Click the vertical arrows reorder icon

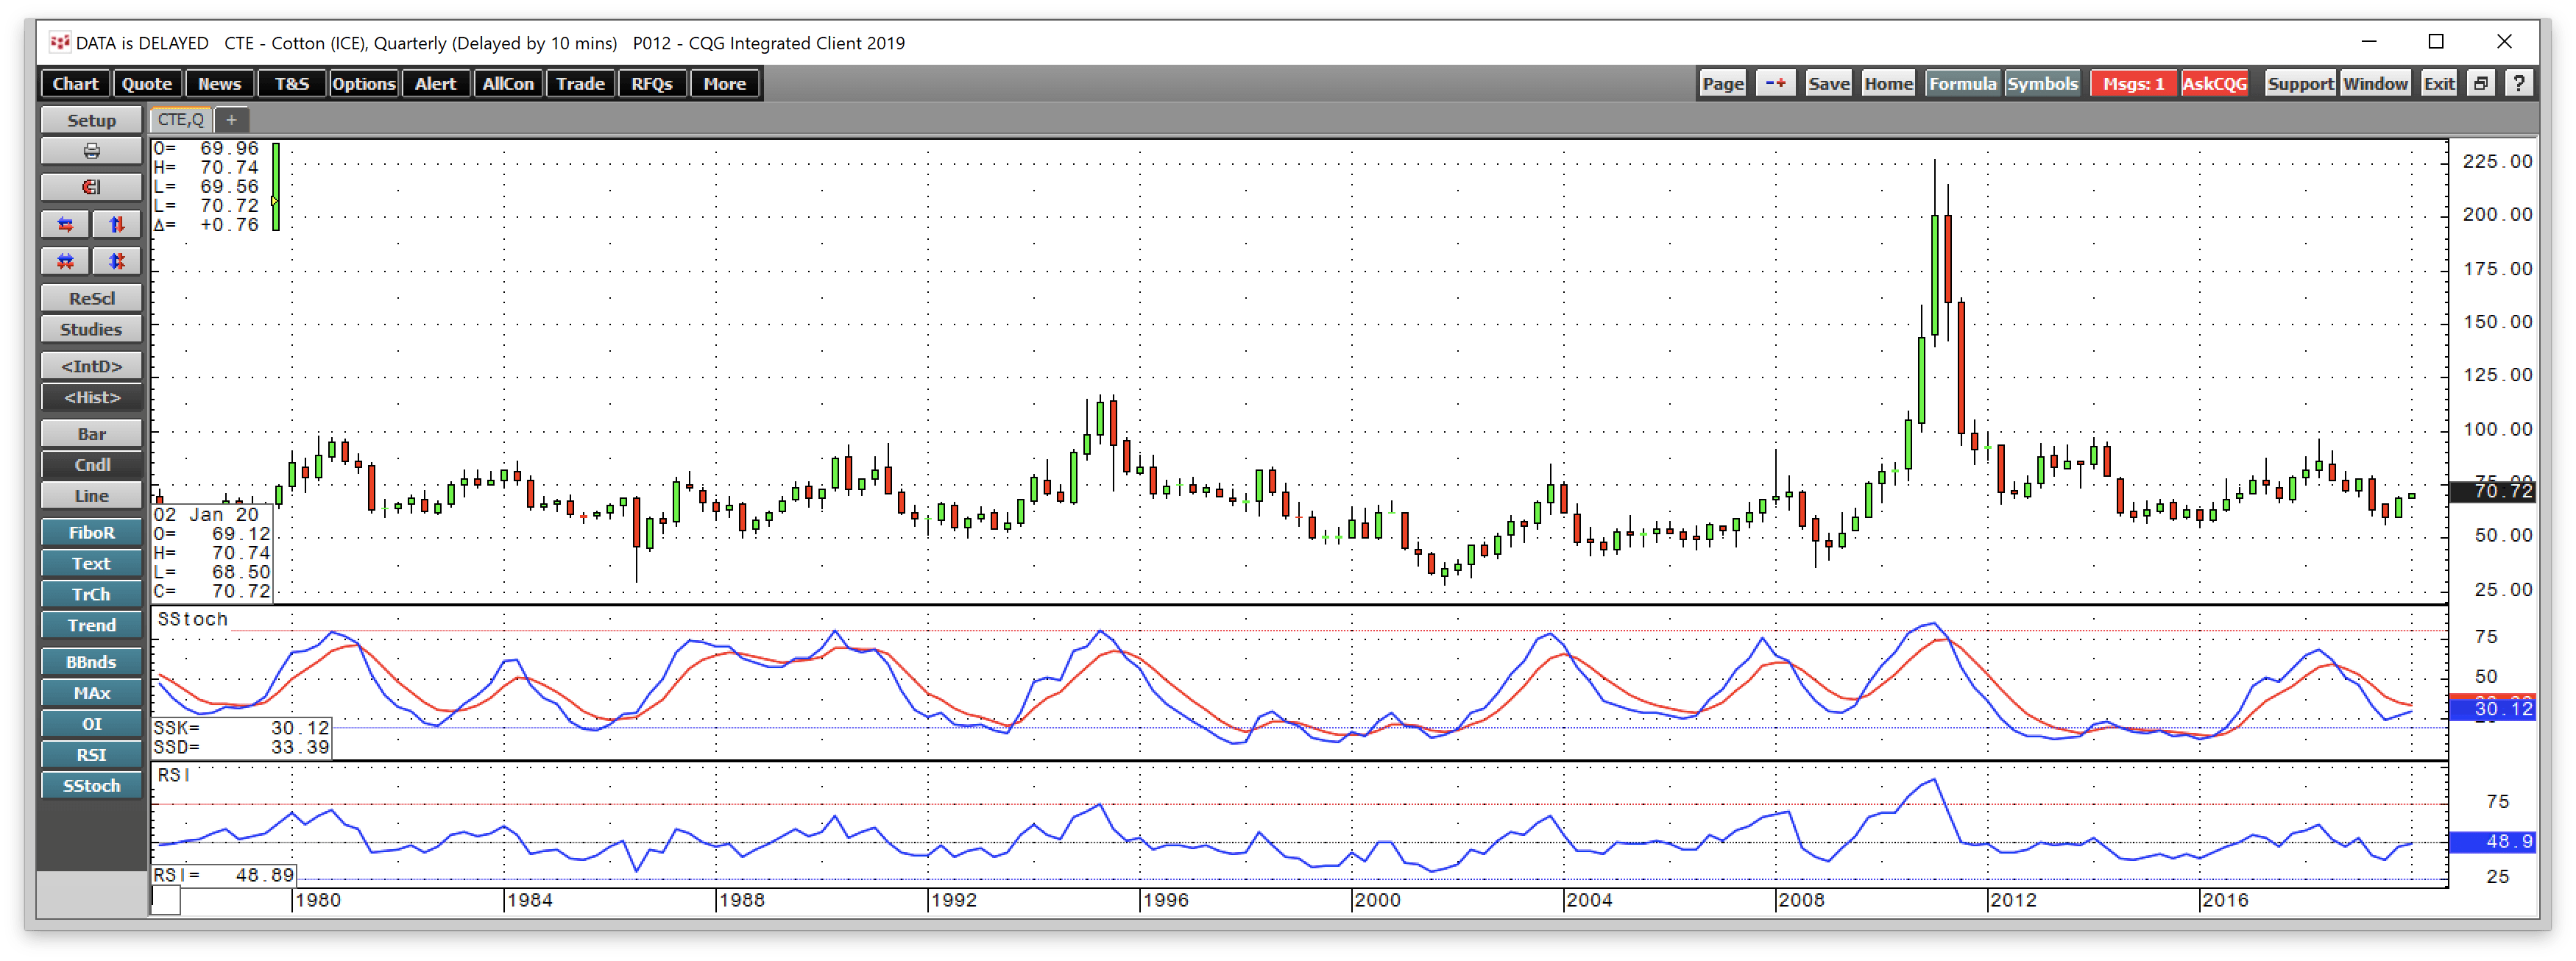(x=117, y=224)
